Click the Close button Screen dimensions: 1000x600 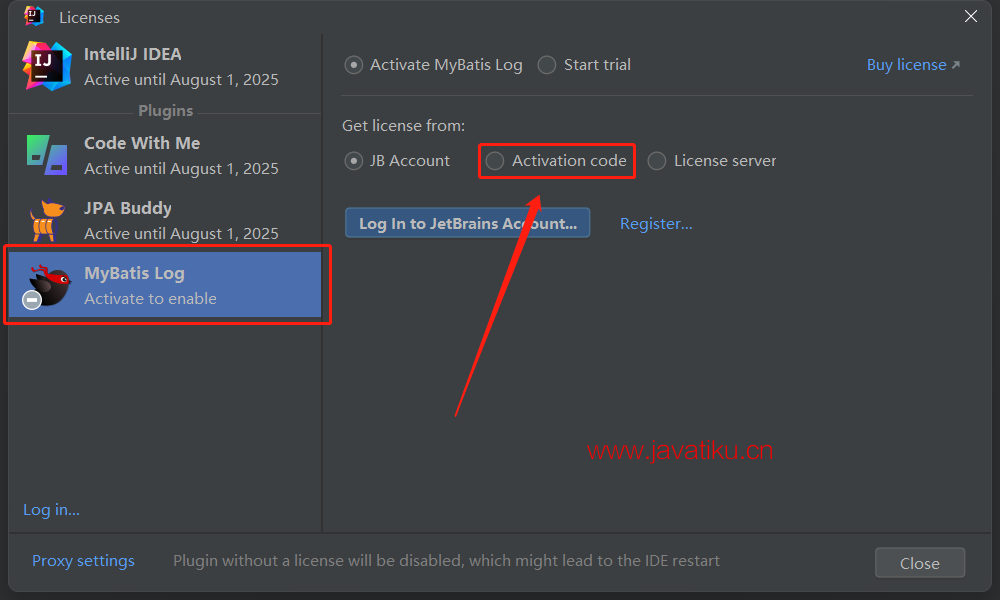coord(920,563)
